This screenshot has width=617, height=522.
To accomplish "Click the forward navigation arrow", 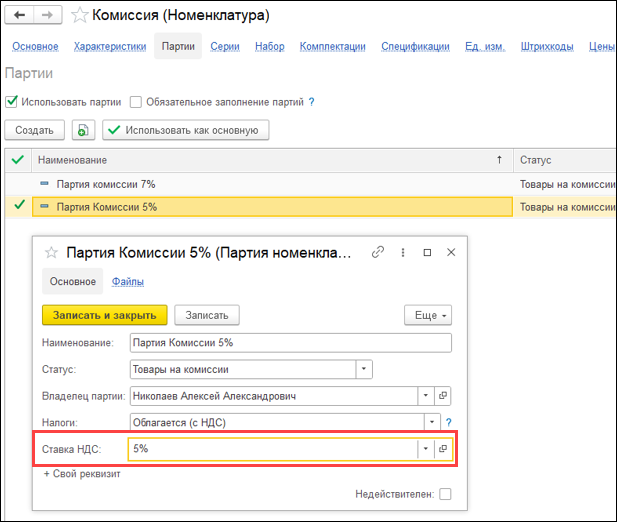I will pyautogui.click(x=49, y=16).
